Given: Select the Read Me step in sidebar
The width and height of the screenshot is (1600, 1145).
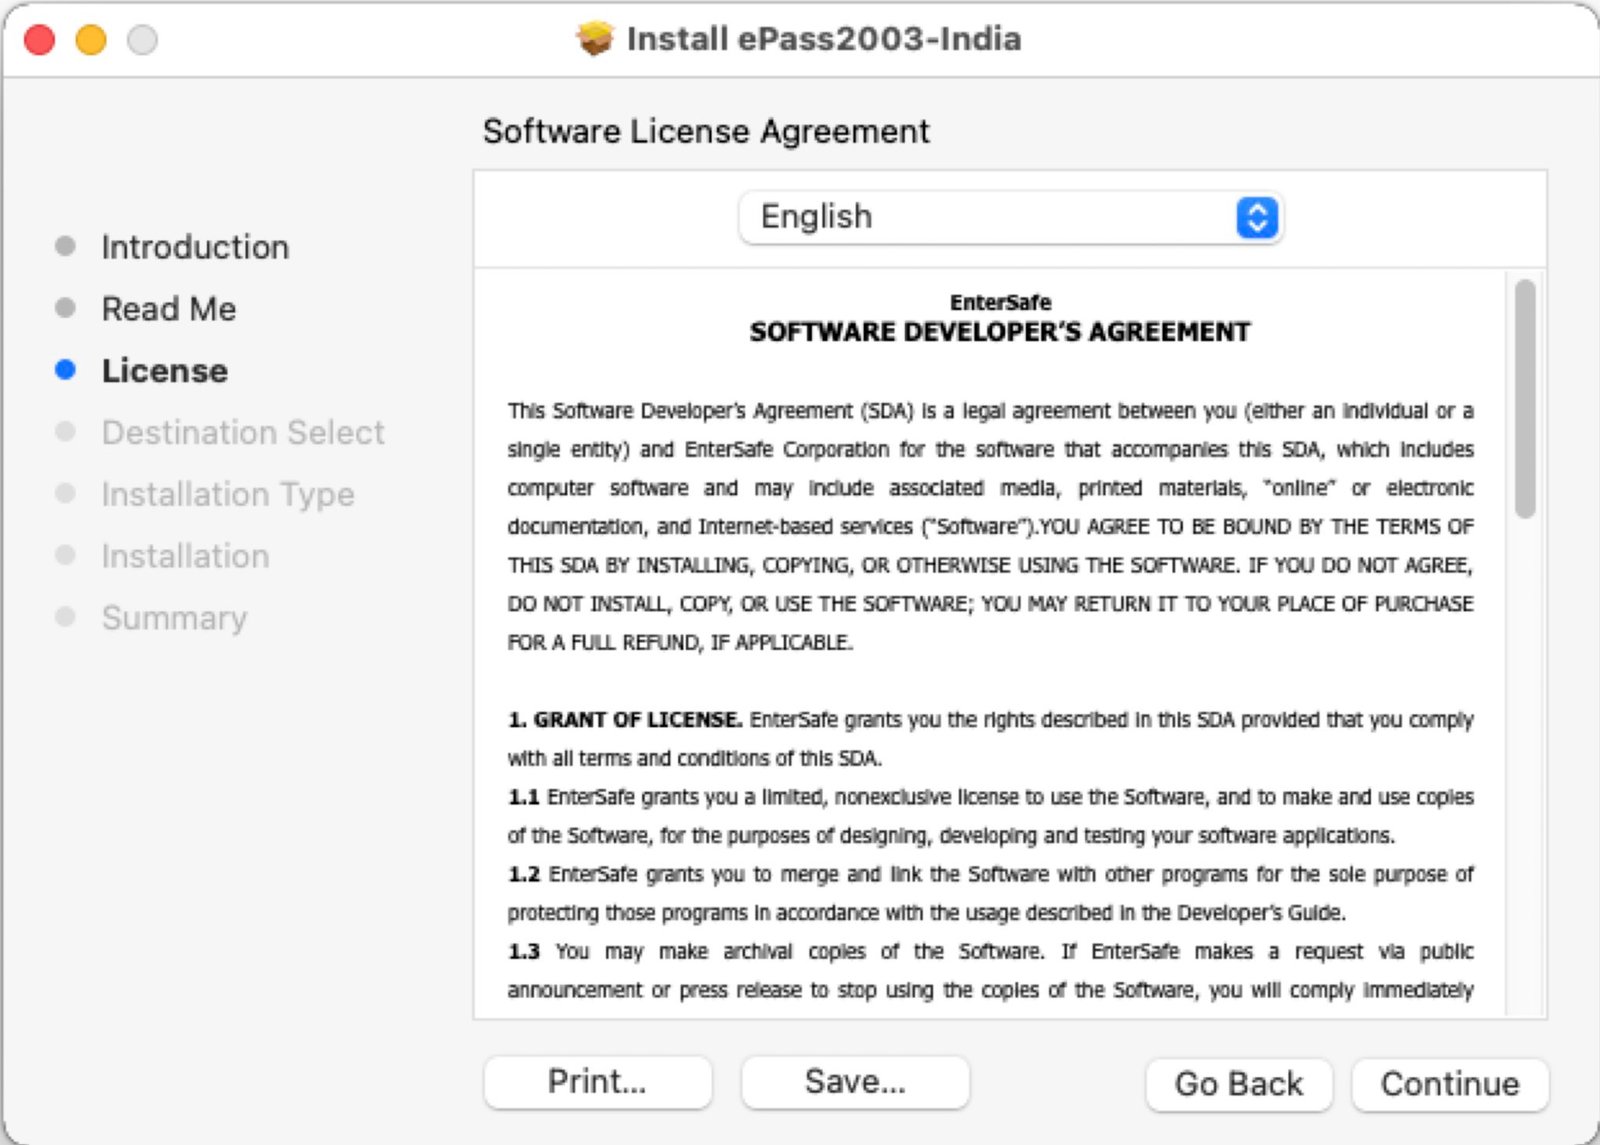Looking at the screenshot, I should (169, 309).
